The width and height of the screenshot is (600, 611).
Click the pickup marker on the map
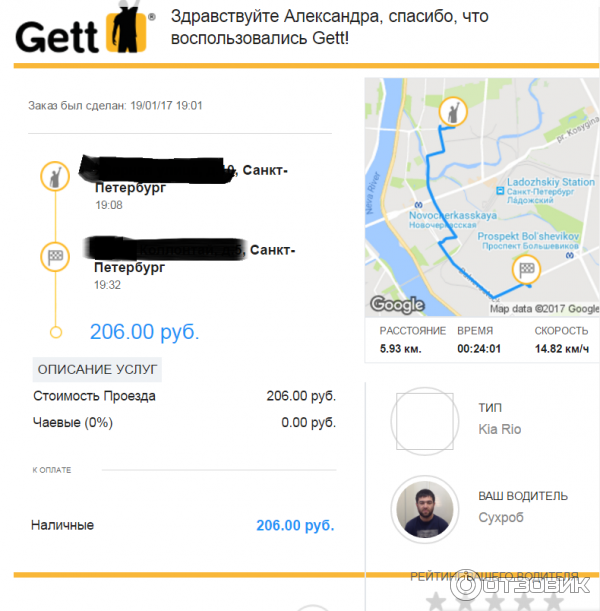tap(453, 111)
